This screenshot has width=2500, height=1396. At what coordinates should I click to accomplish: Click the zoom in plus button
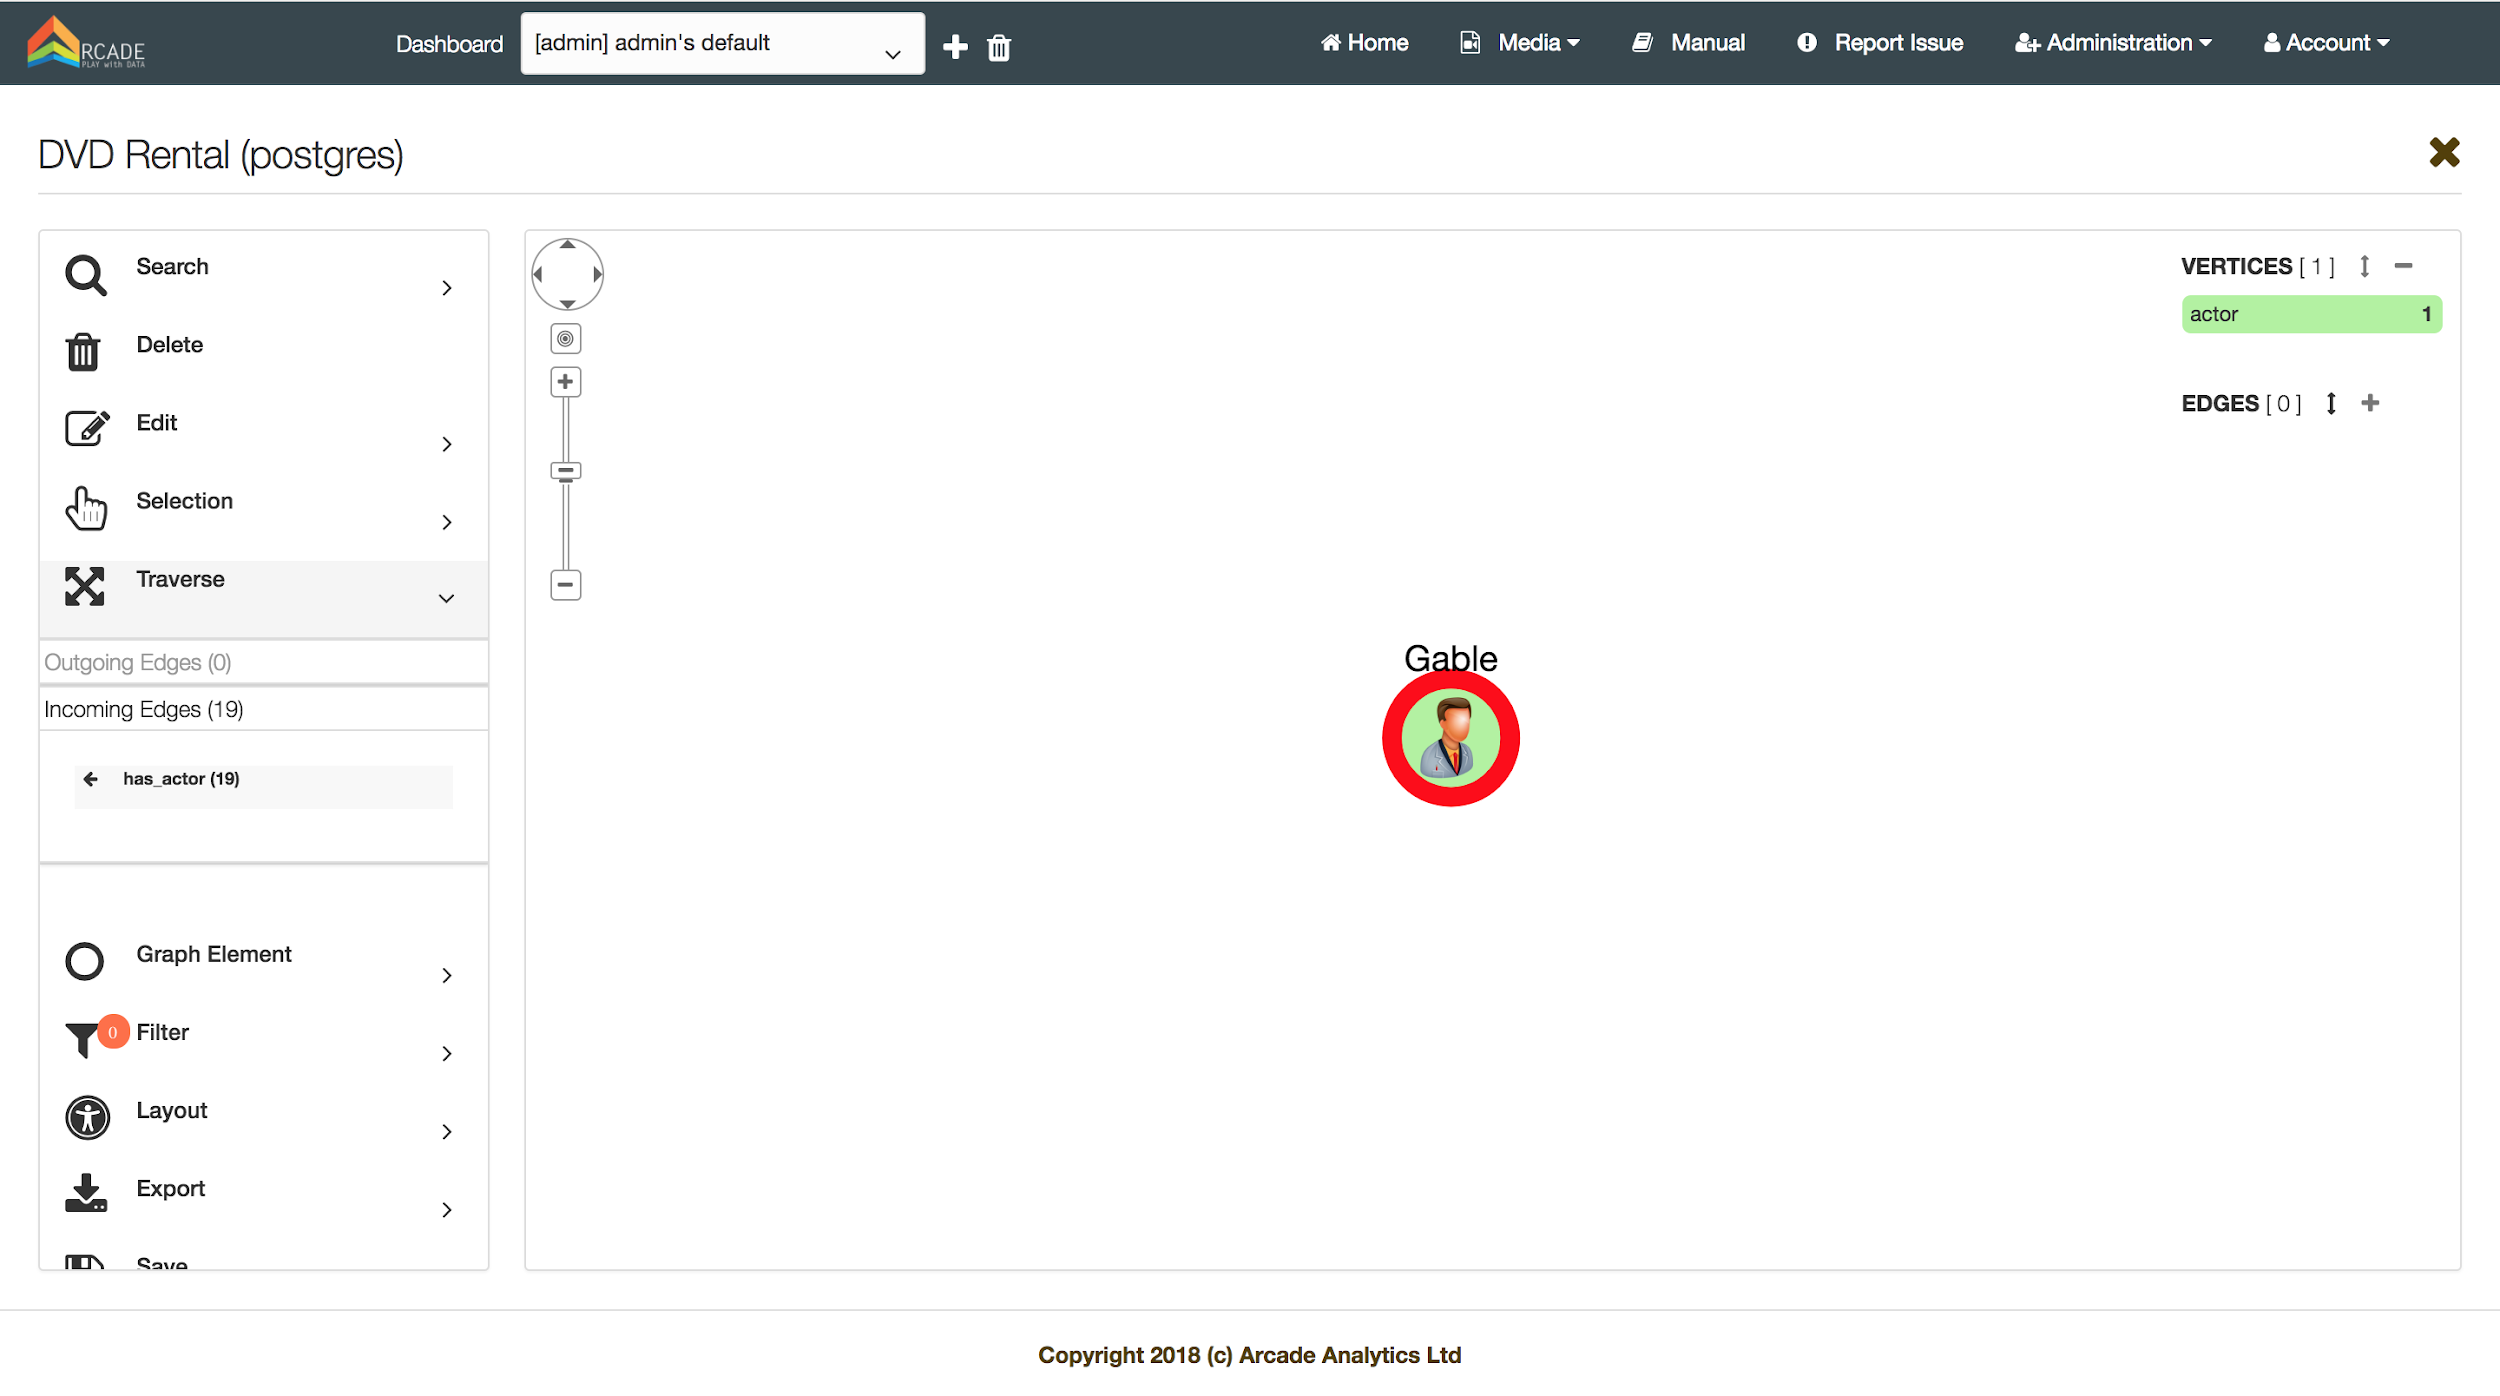[565, 382]
